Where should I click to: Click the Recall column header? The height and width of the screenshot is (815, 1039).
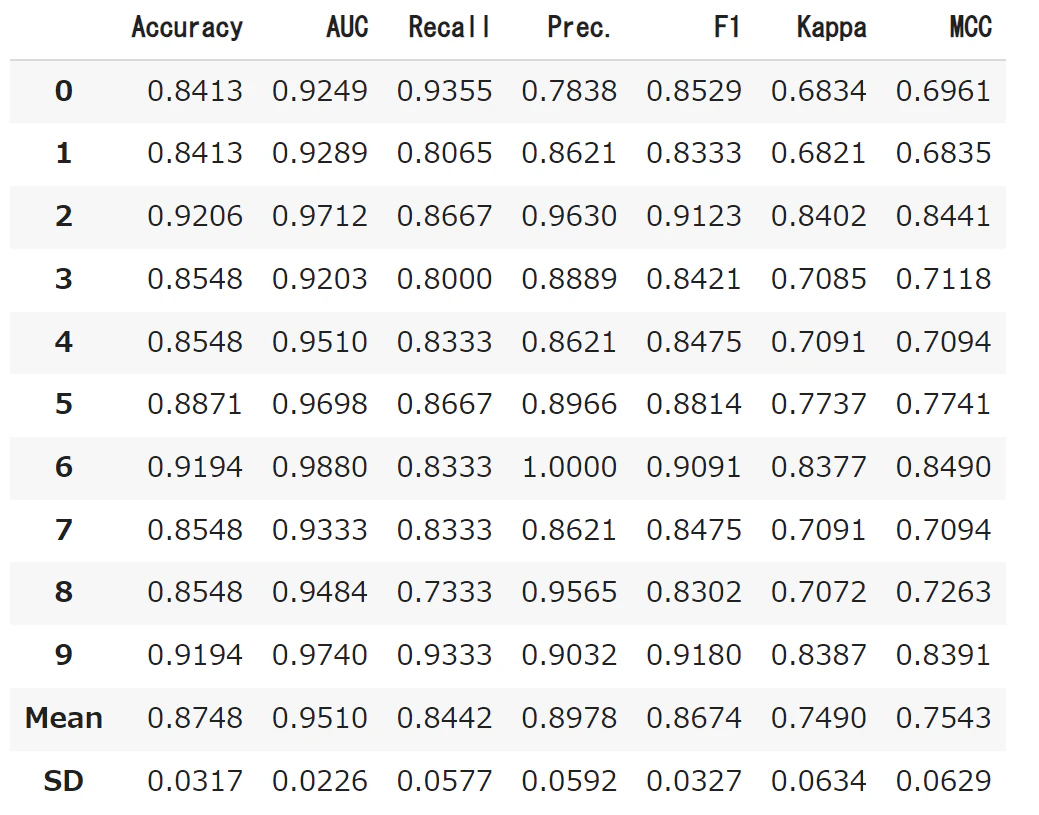pyautogui.click(x=449, y=28)
